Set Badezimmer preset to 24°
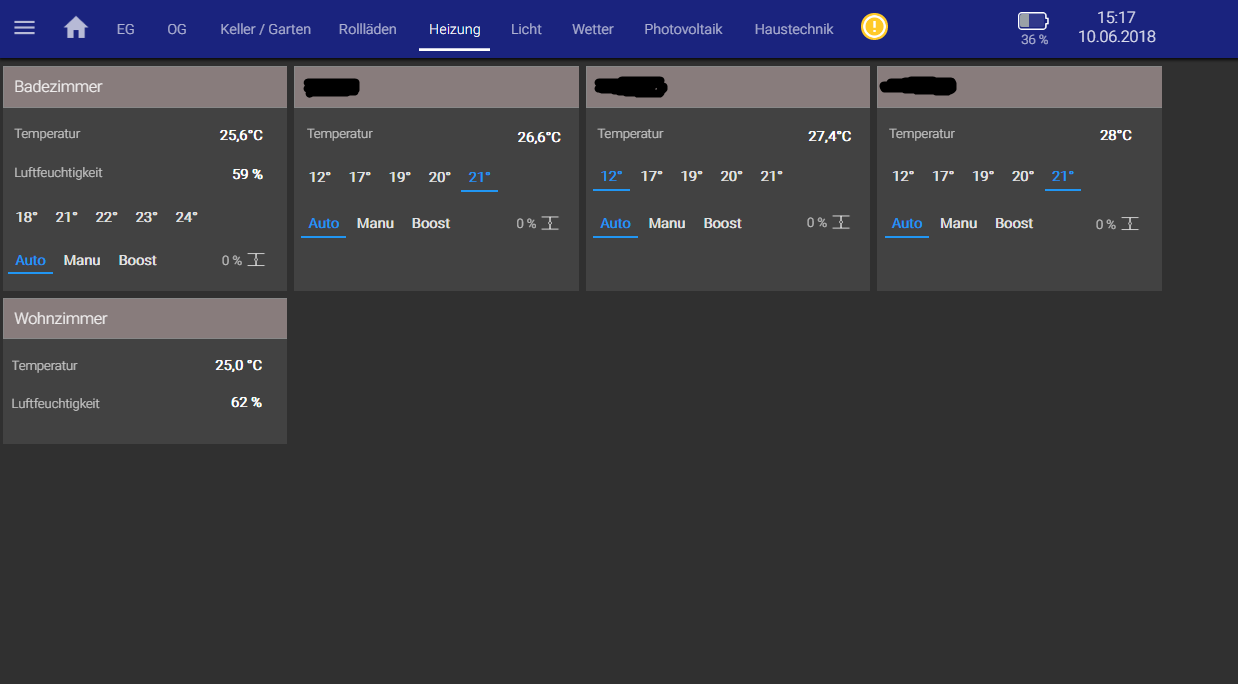1238x684 pixels. (187, 217)
